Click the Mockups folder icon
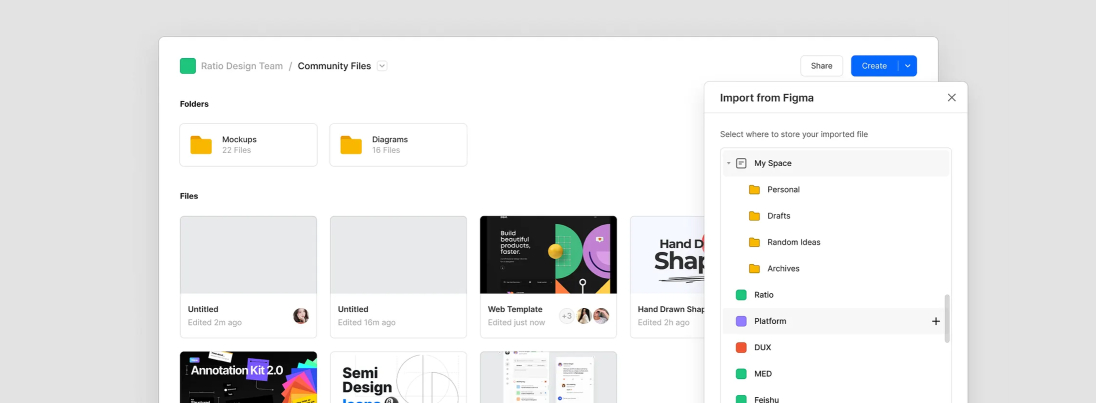The width and height of the screenshot is (1096, 403). tap(201, 145)
